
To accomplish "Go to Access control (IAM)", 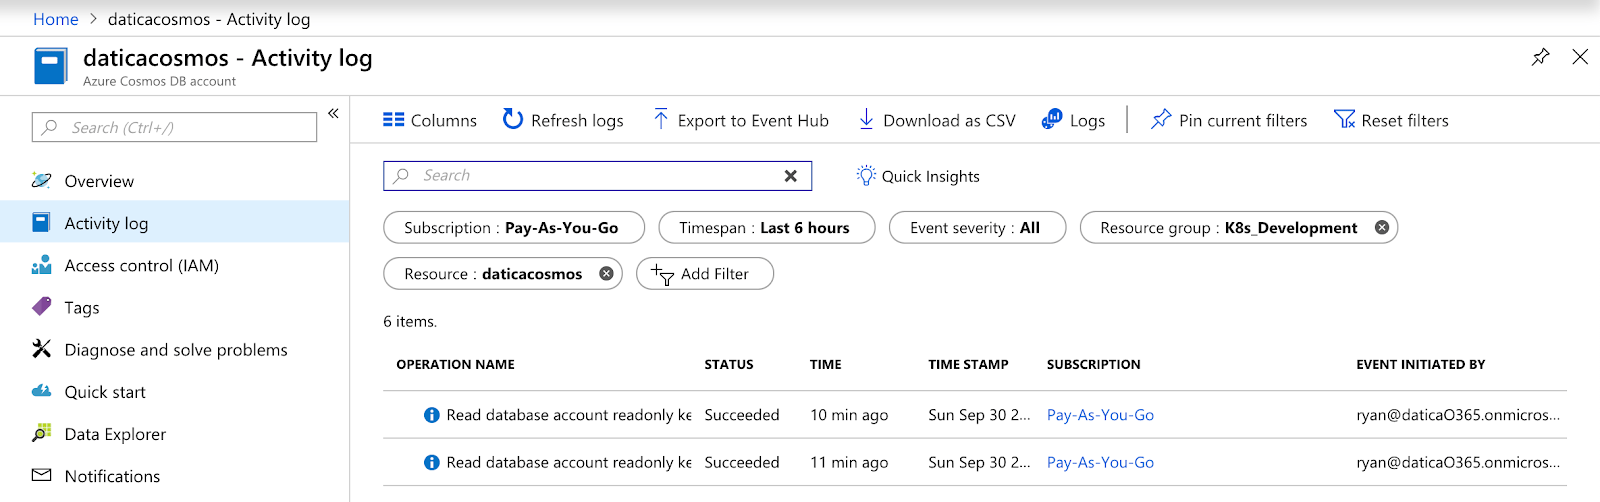I will click(141, 266).
